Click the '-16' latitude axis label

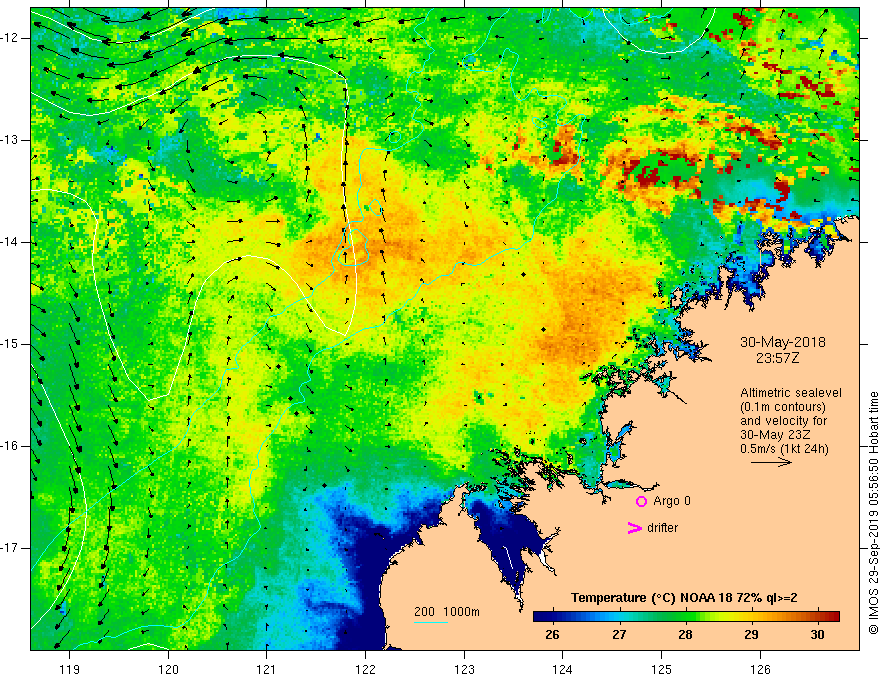click(x=10, y=446)
